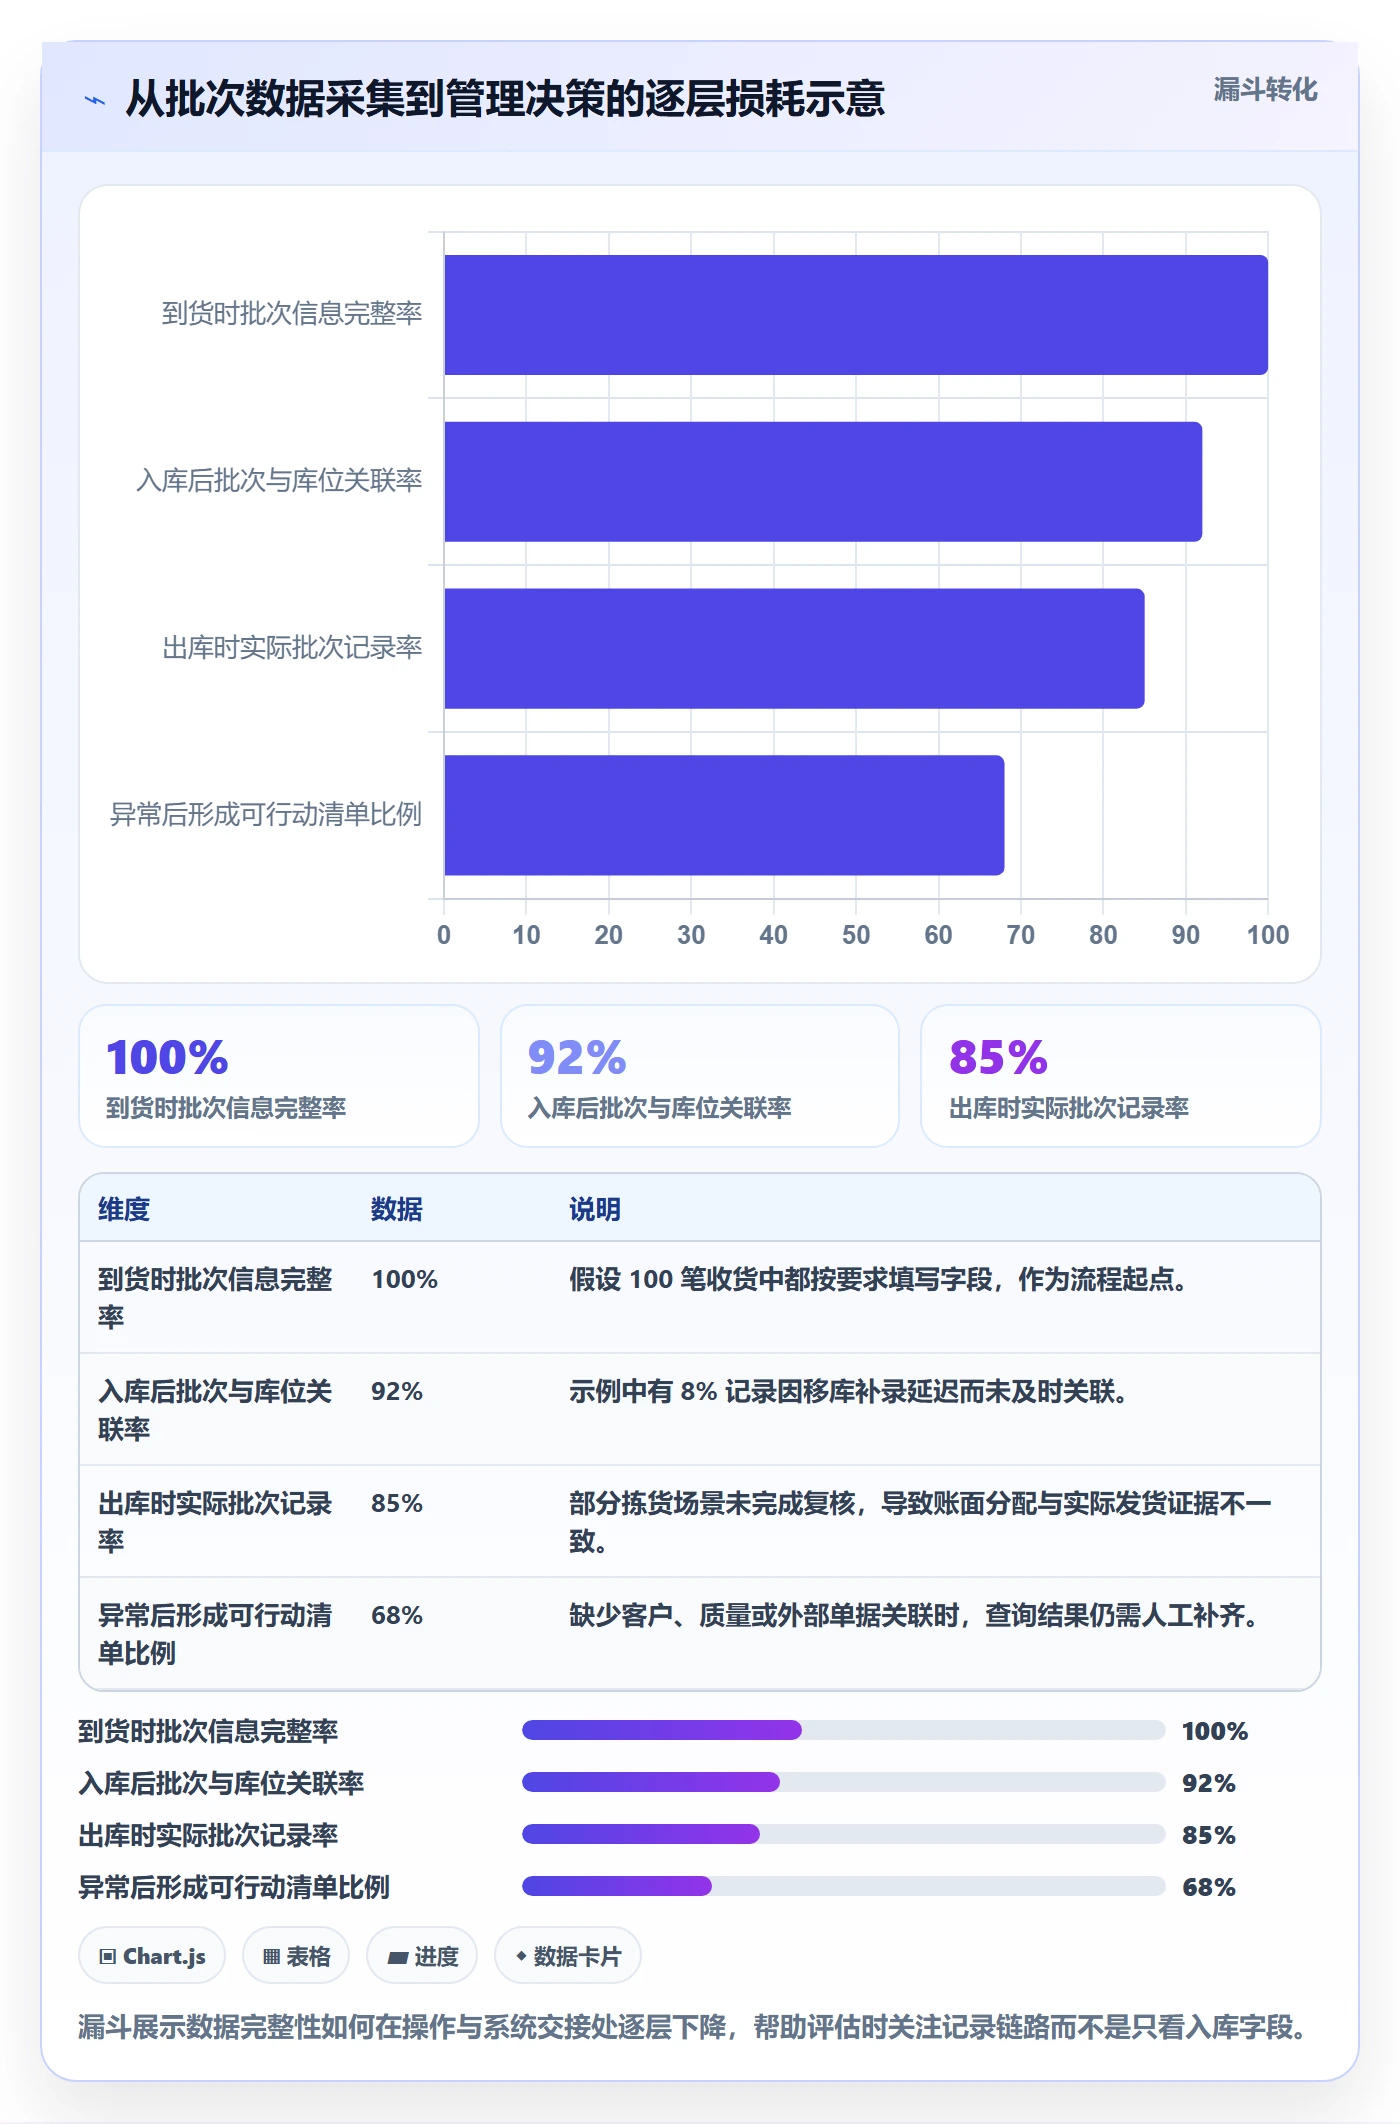The width and height of the screenshot is (1400, 2124).
Task: Click progress row label 异常后形成可行动清单比例
Action: tap(234, 1887)
